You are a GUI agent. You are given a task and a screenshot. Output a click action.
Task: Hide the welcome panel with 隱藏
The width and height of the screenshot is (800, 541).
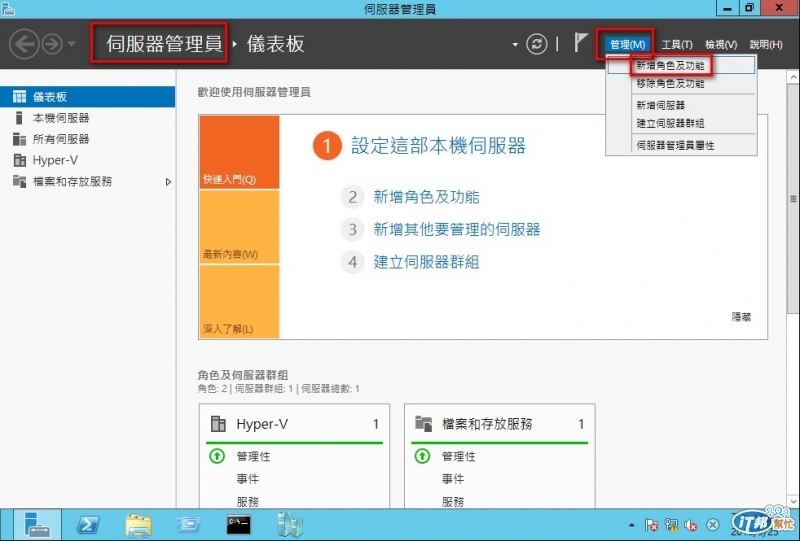point(741,317)
